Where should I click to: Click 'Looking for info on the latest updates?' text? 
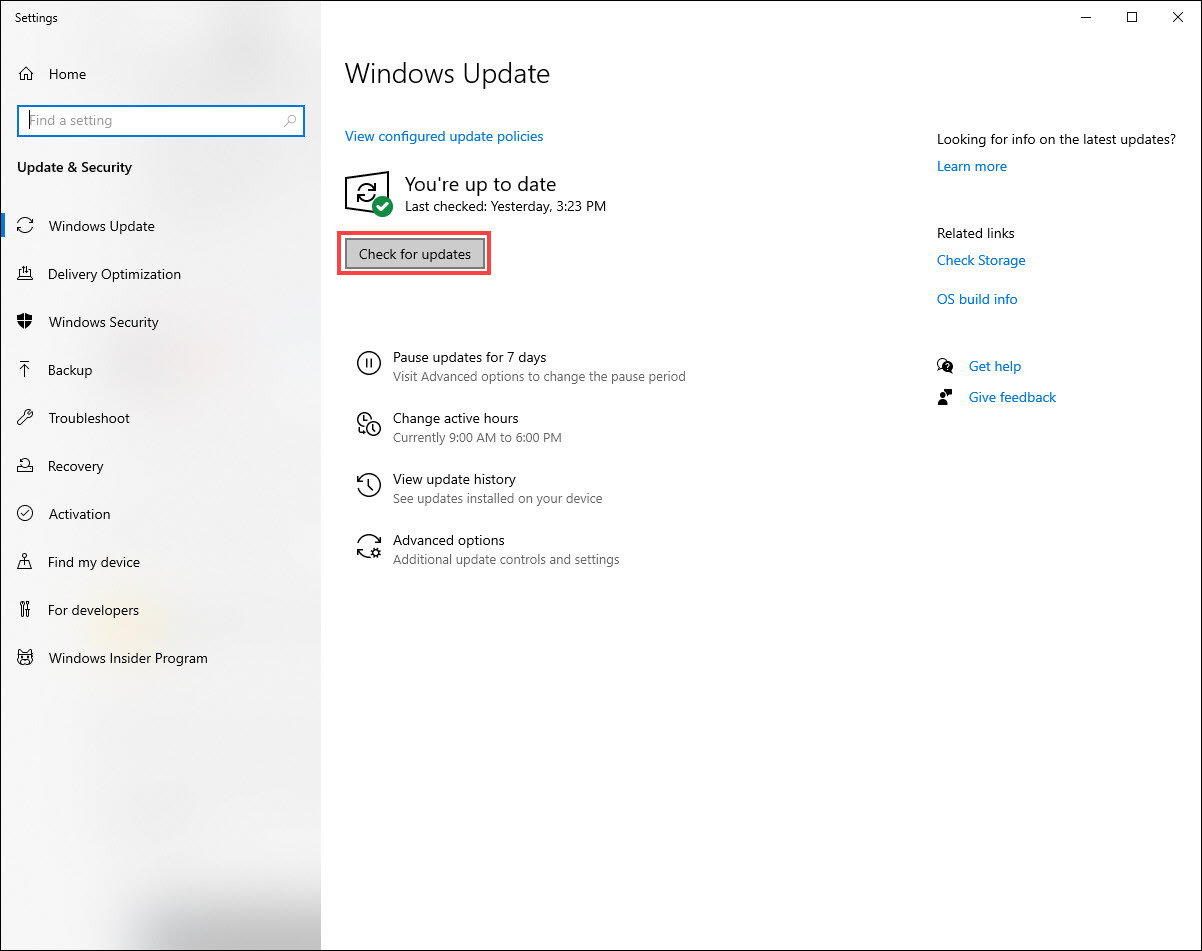click(x=1056, y=139)
